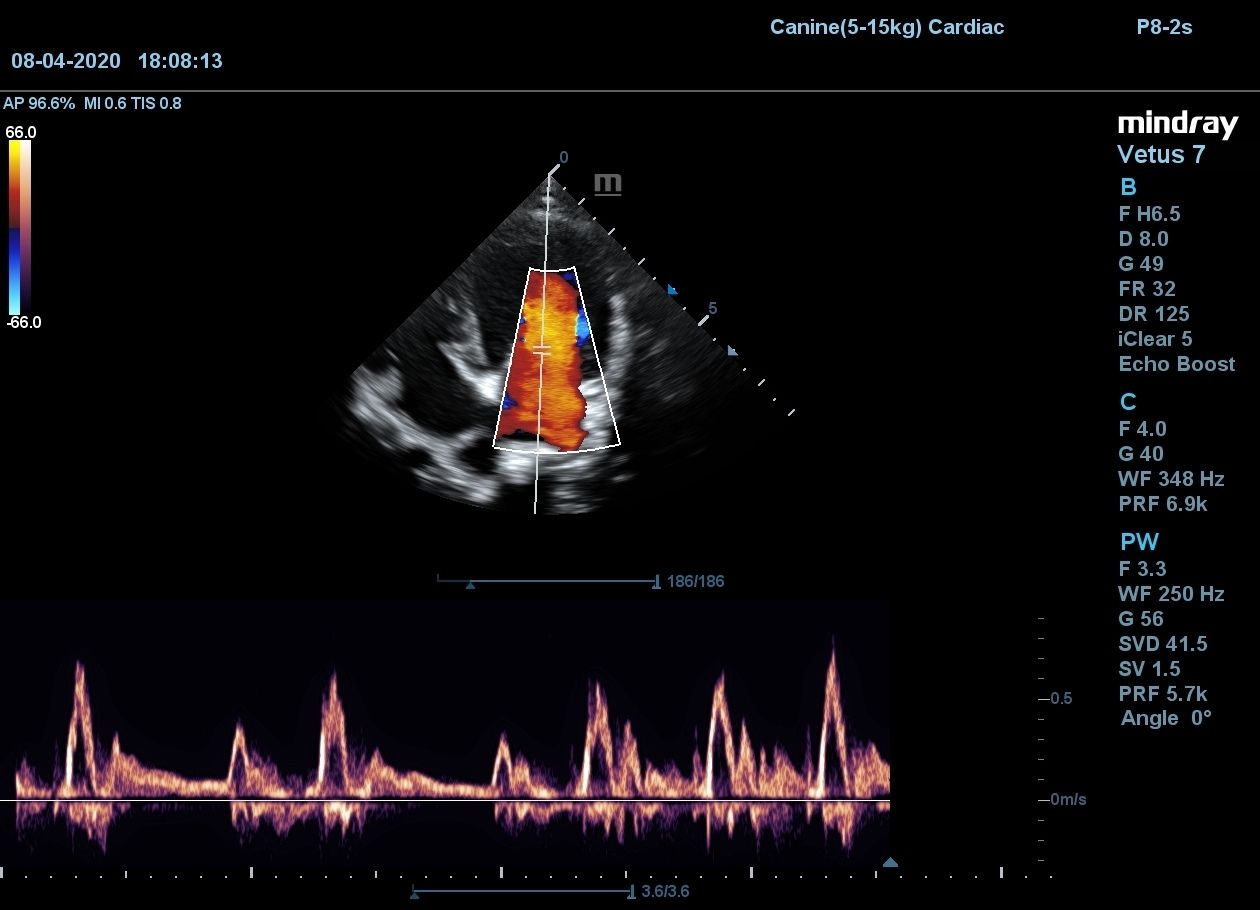Click the Angle 0° parameter
This screenshot has width=1260, height=910.
(x=1165, y=718)
